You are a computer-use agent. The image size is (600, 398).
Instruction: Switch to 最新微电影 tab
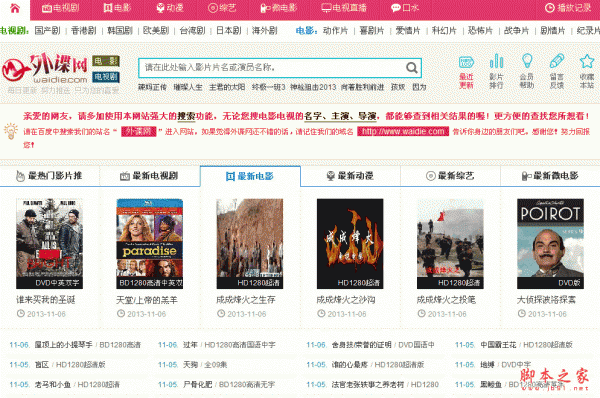[x=550, y=176]
